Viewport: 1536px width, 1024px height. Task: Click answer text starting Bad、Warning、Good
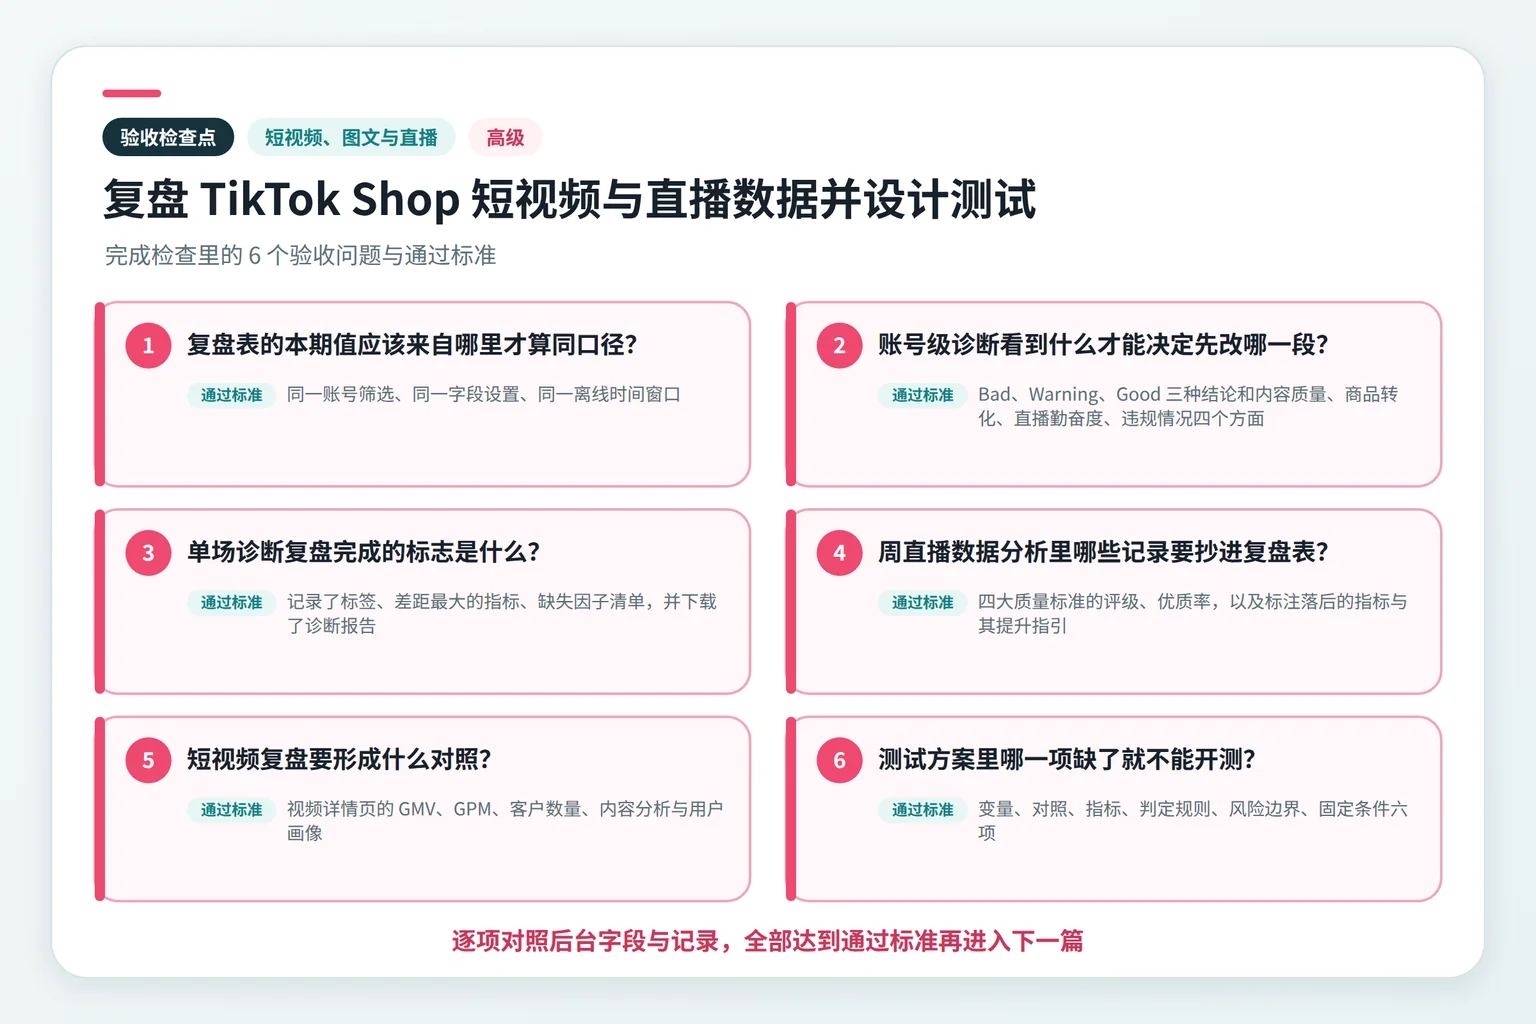[1188, 407]
